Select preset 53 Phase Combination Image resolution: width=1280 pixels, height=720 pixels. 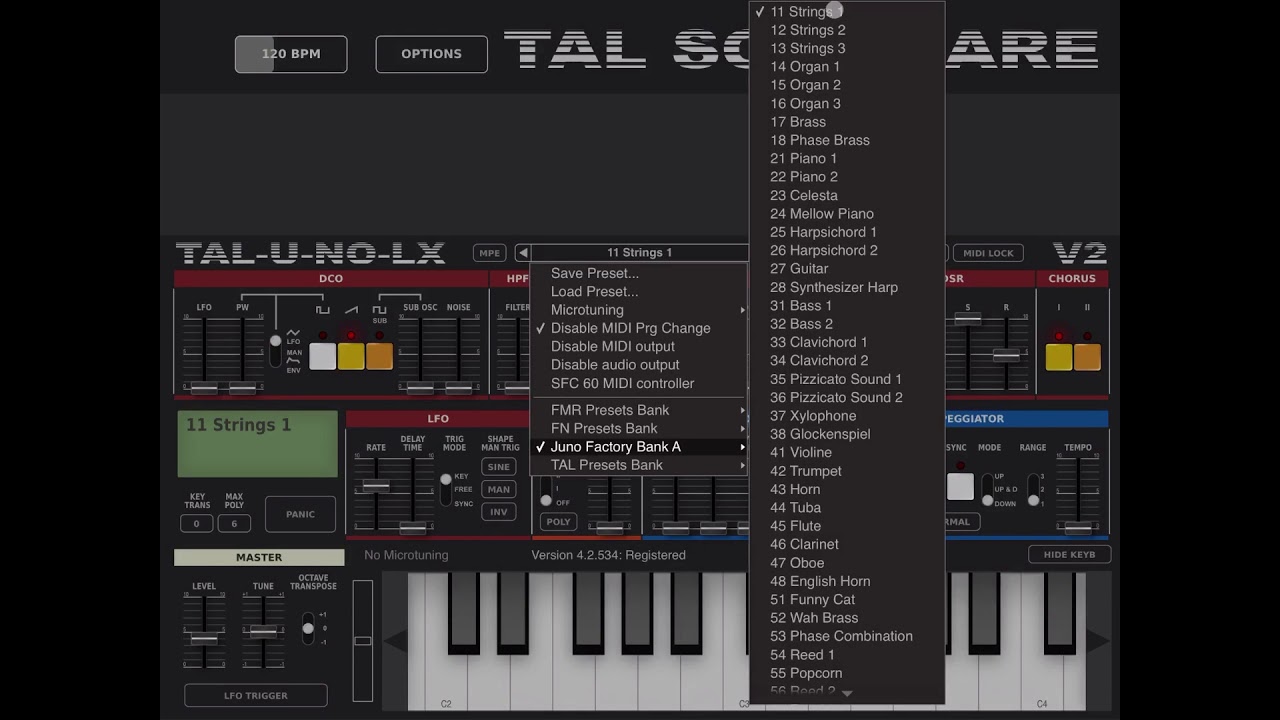847,636
